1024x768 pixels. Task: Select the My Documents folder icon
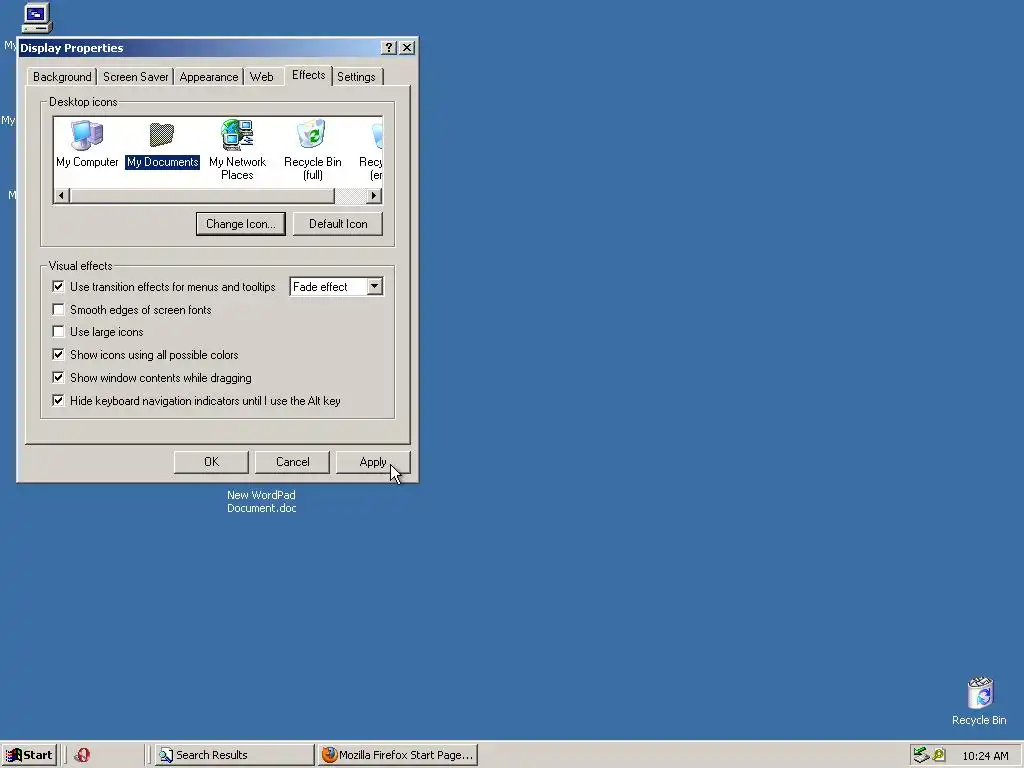coord(162,144)
